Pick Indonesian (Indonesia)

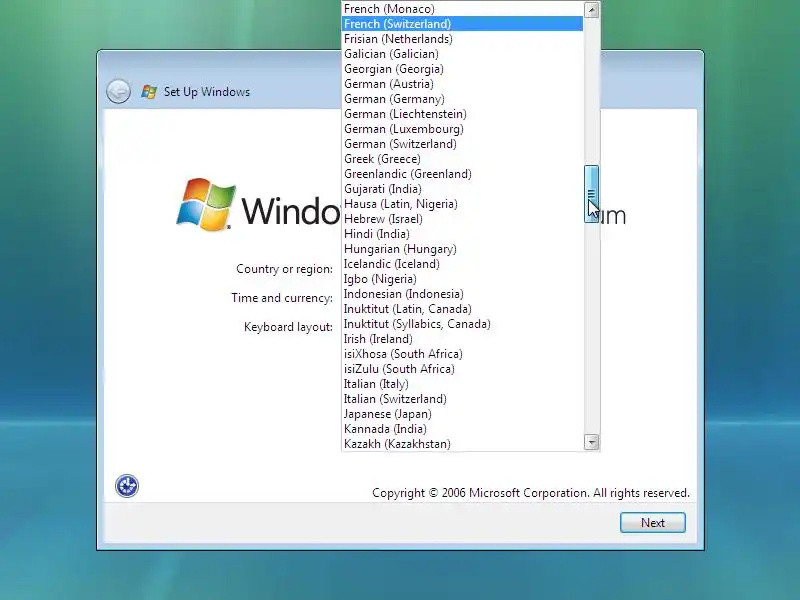[x=462, y=294]
